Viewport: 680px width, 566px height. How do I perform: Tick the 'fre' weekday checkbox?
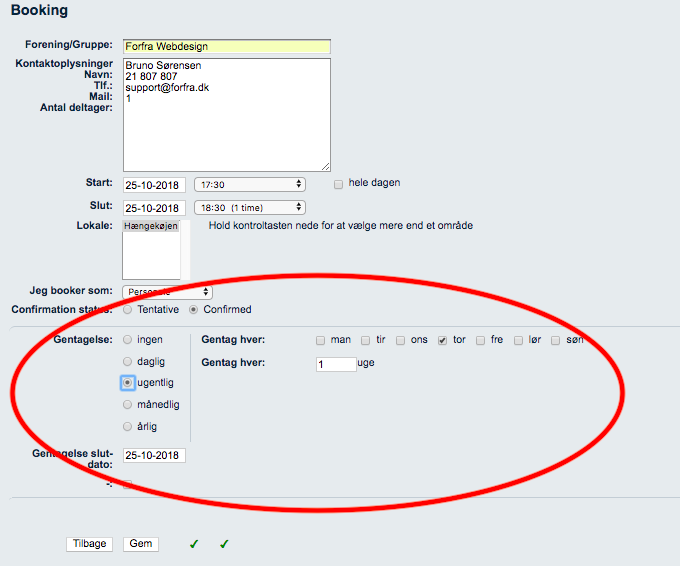click(x=480, y=340)
